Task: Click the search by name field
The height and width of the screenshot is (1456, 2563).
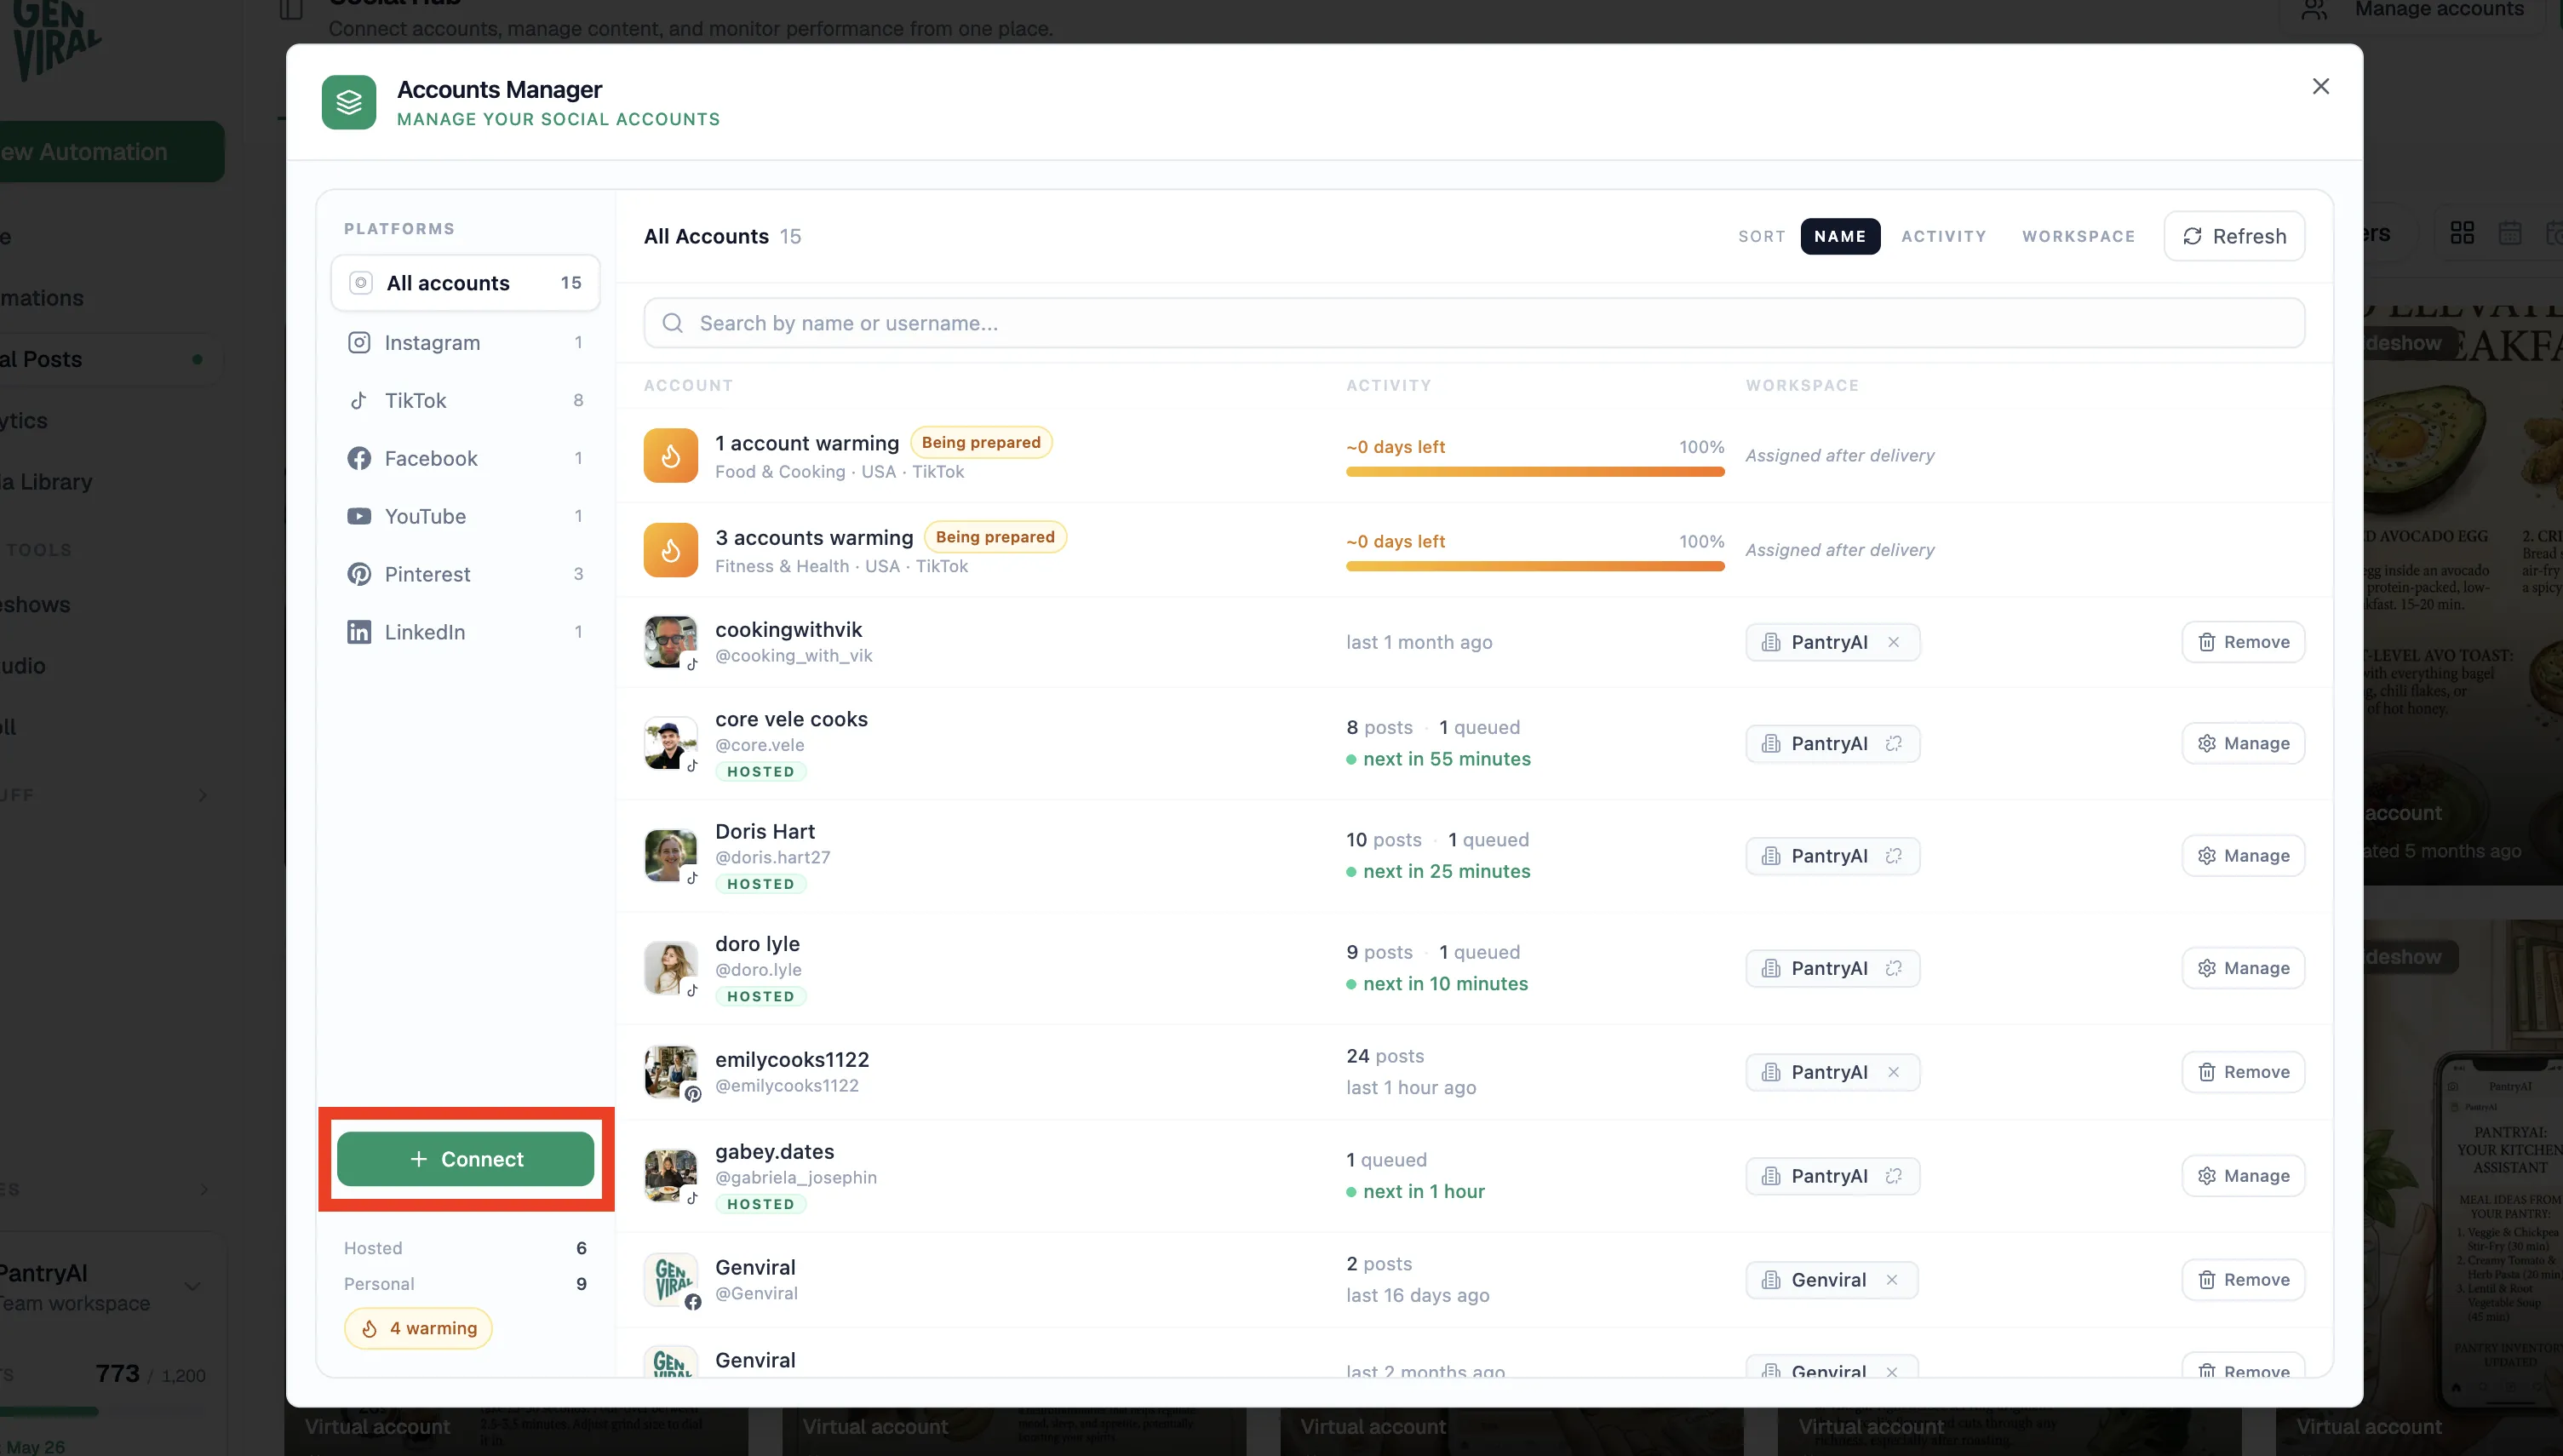Action: [1474, 323]
